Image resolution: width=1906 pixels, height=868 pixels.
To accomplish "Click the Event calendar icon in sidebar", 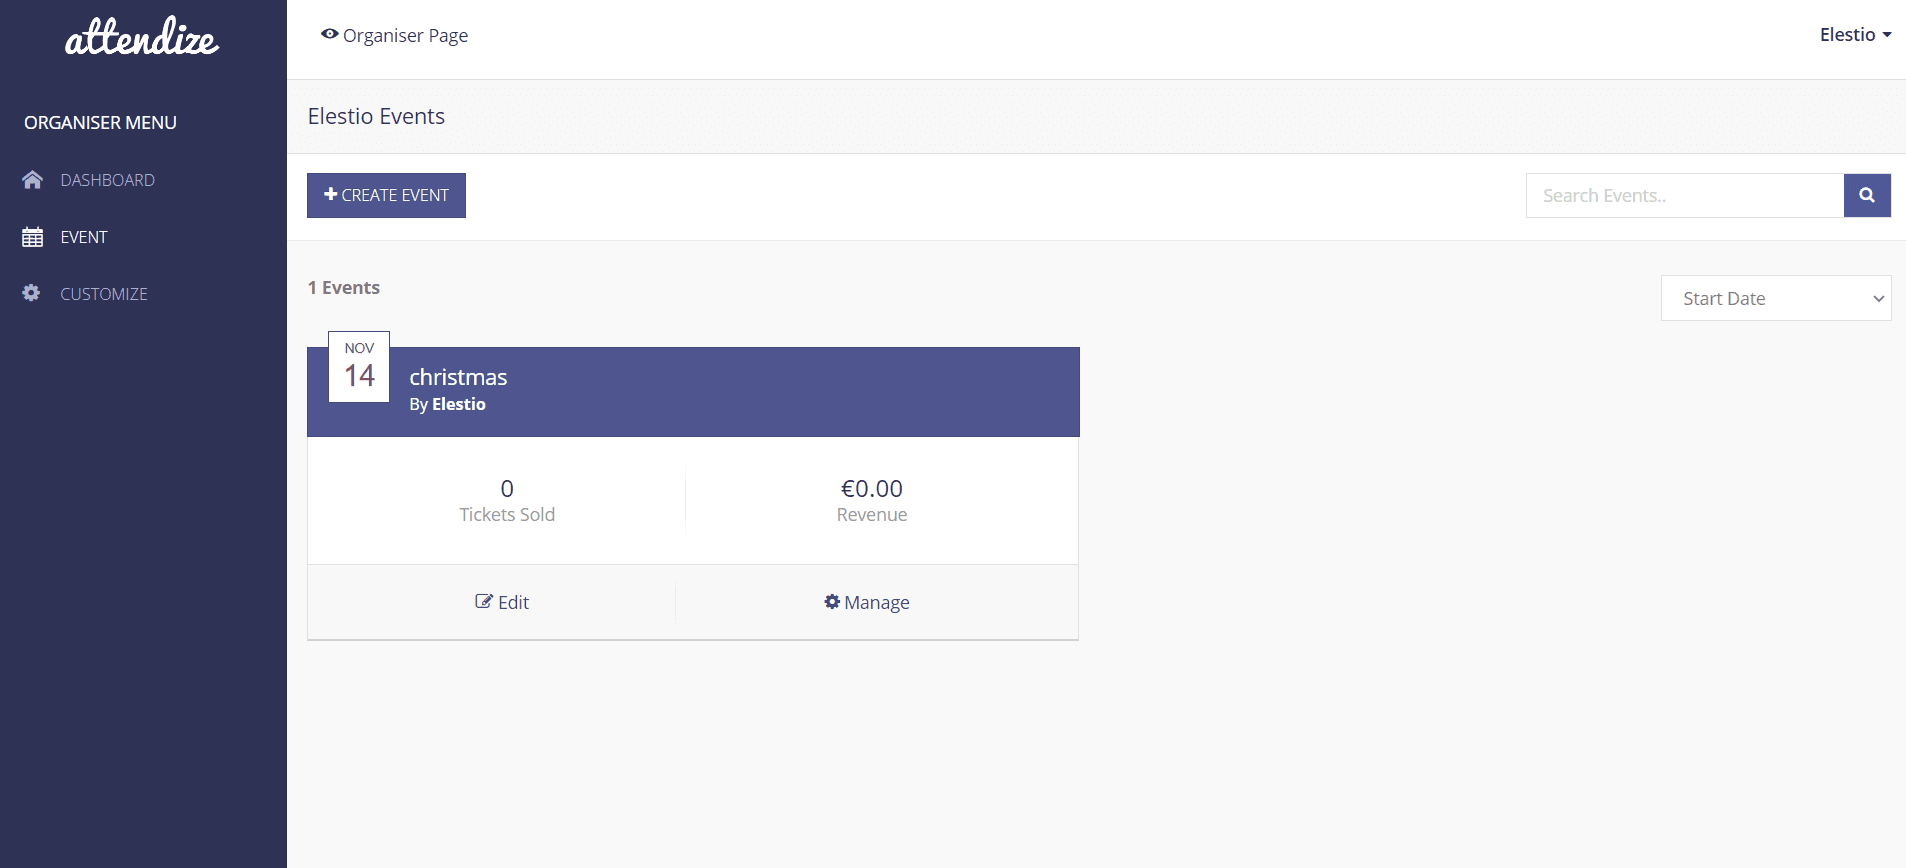I will click(x=32, y=237).
